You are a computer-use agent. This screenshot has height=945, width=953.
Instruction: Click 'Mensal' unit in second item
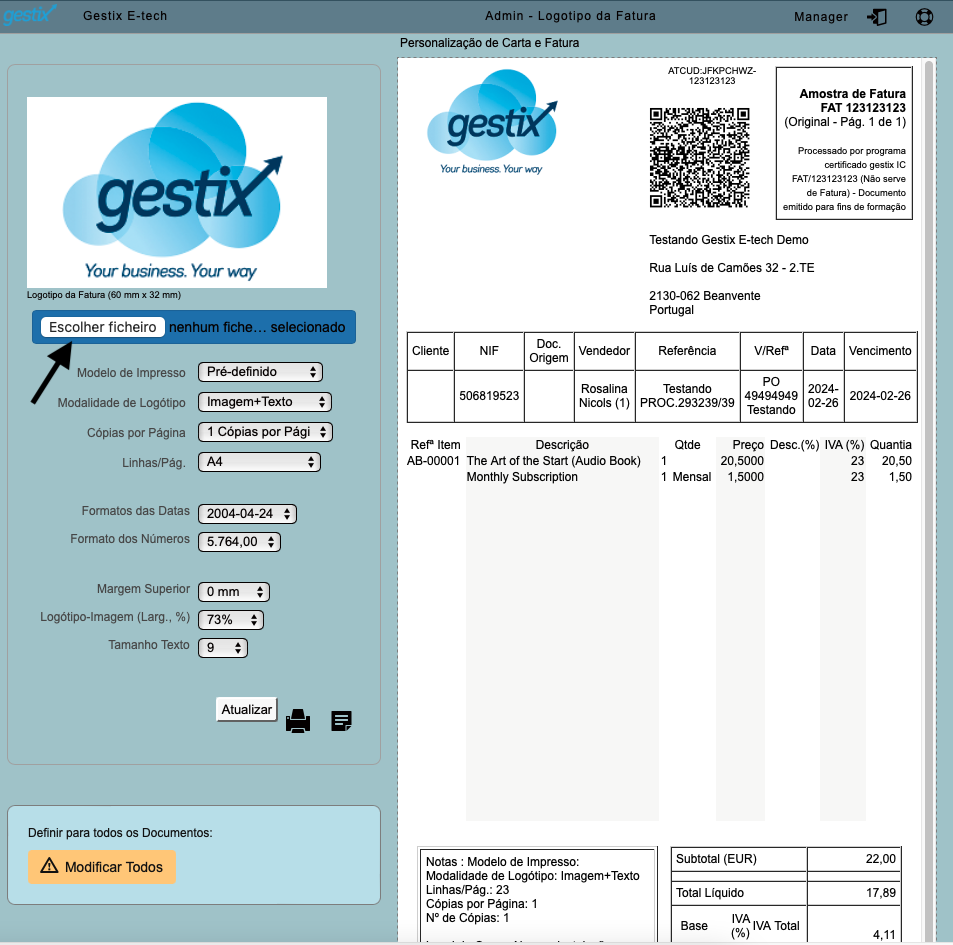tap(692, 476)
